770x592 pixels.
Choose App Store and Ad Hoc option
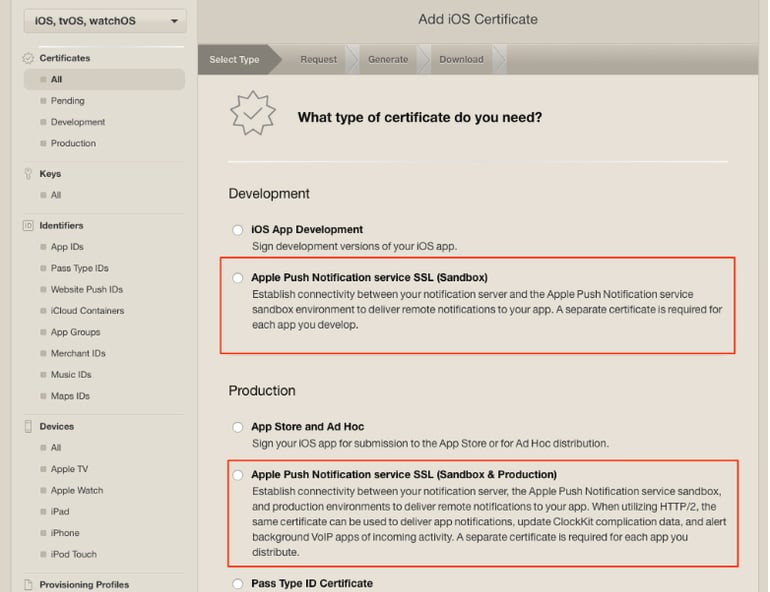pyautogui.click(x=237, y=427)
